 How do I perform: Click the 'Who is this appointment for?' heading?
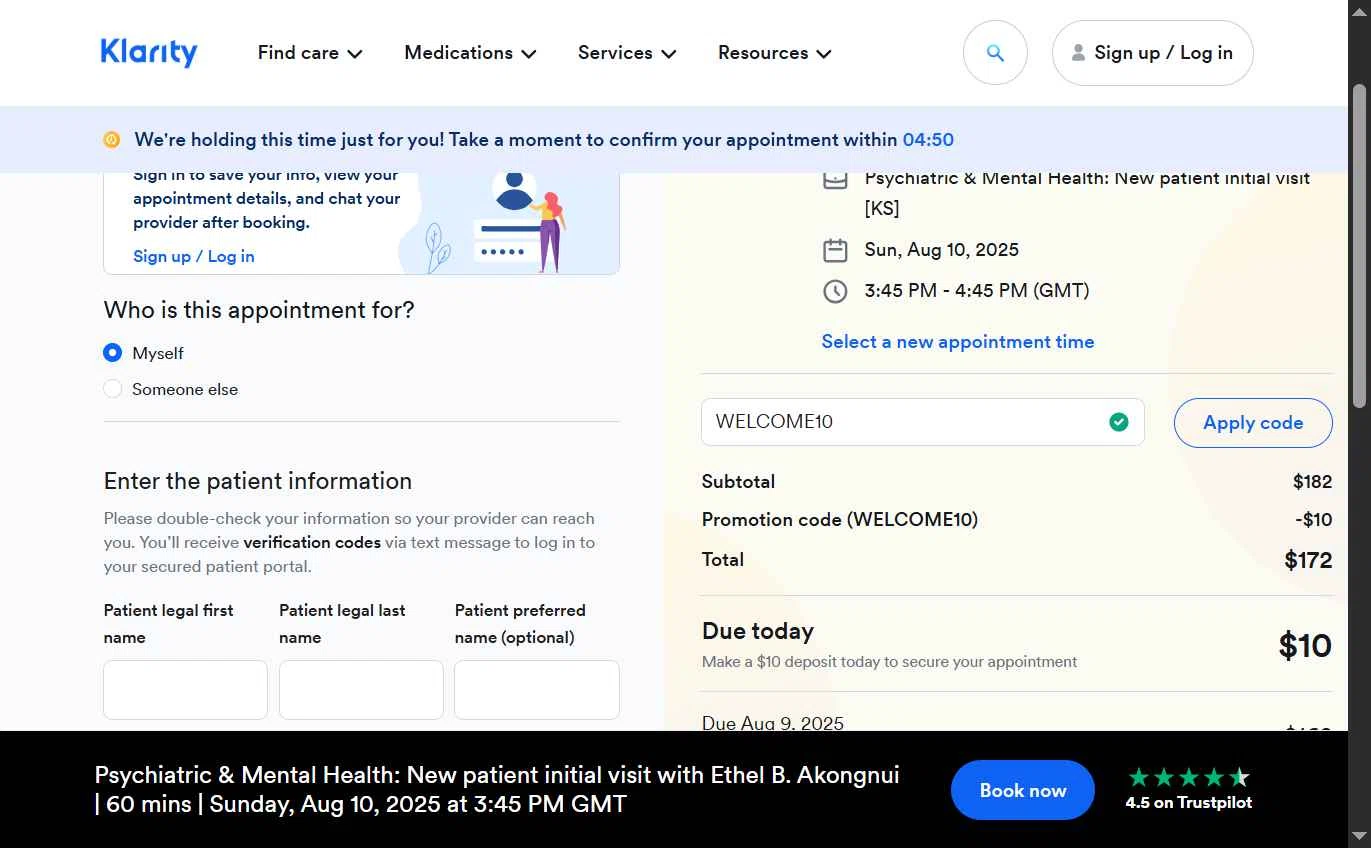tap(259, 310)
